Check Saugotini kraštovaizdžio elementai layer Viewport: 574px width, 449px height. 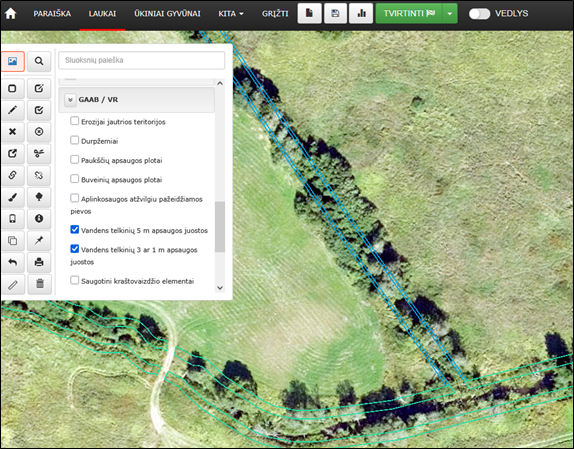(75, 280)
